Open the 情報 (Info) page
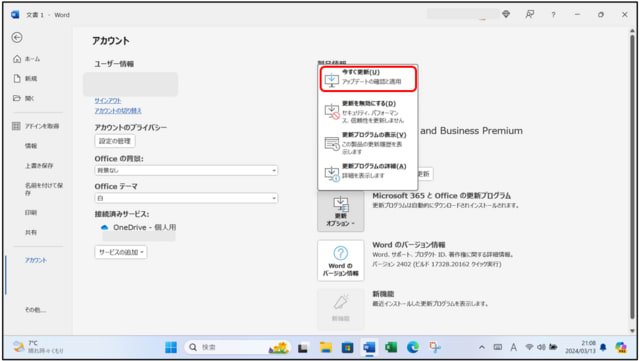 click(x=31, y=146)
